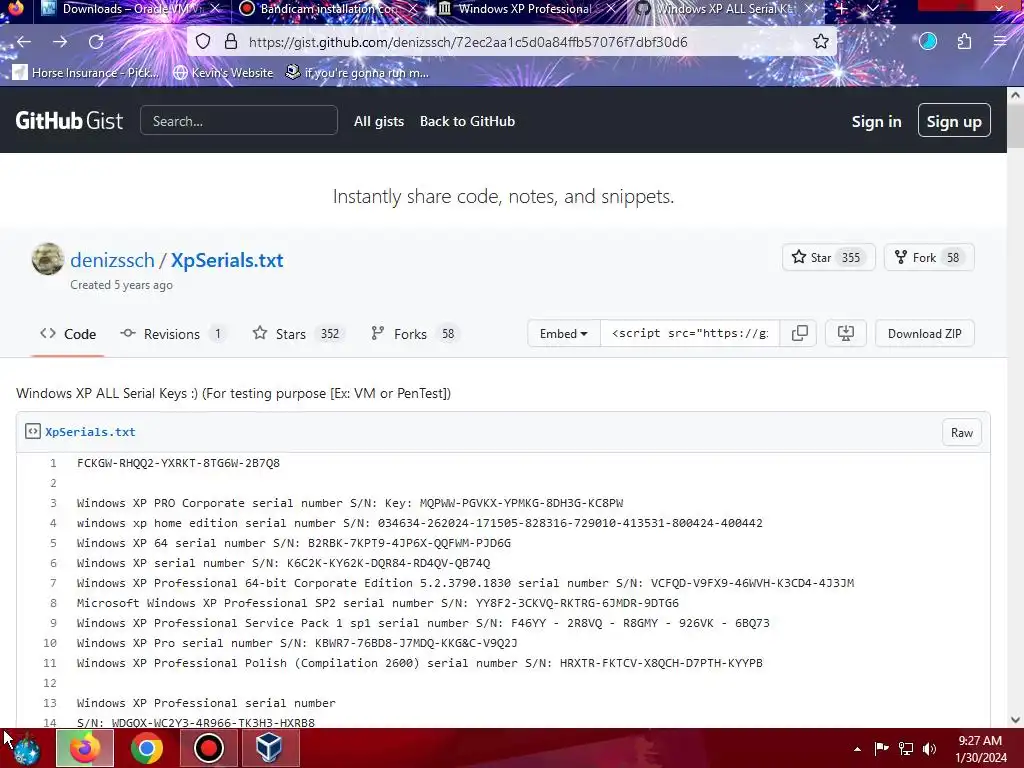Click the padlock site info icon

(231, 42)
